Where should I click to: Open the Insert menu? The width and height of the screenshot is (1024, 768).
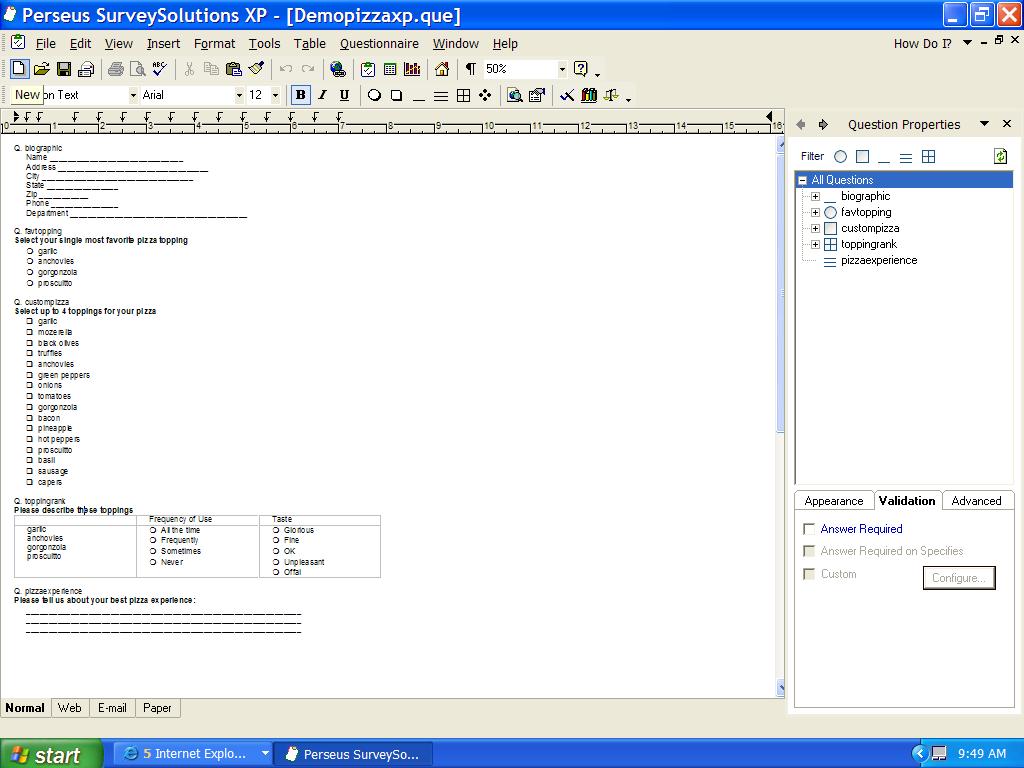pos(163,44)
